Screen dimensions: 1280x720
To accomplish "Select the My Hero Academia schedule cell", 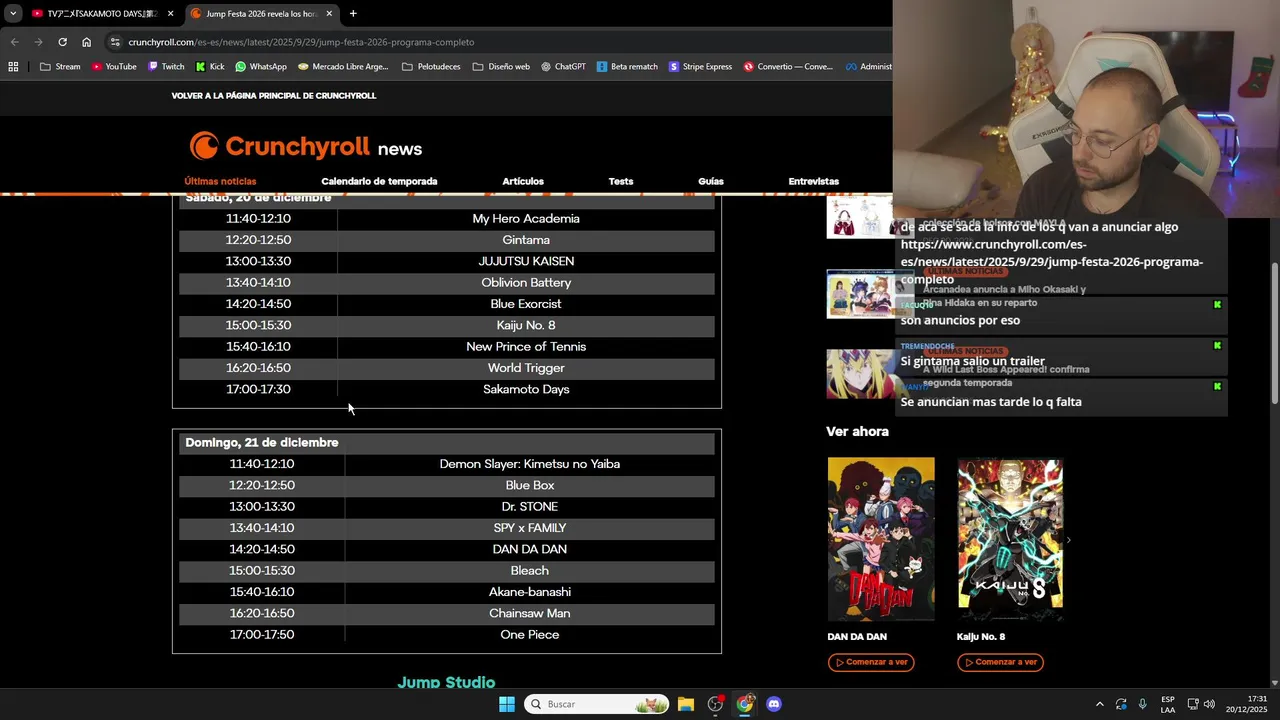I will pyautogui.click(x=526, y=219).
